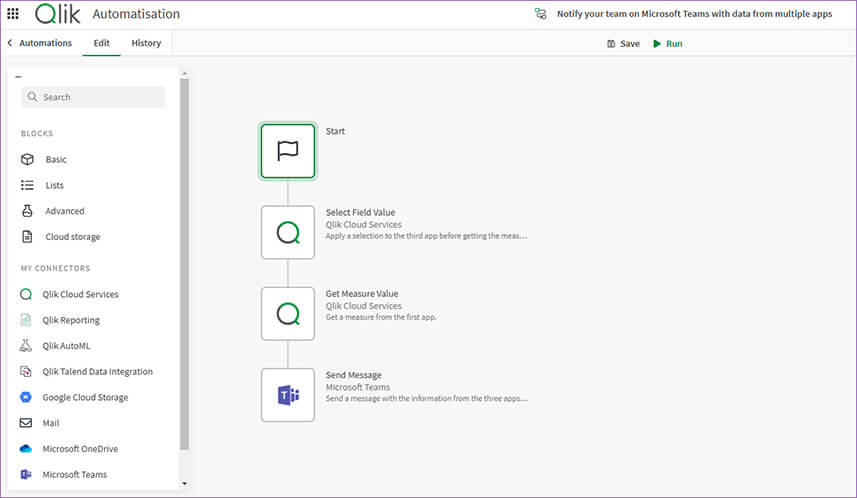
Task: Click the automation title text at top right
Action: pyautogui.click(x=694, y=14)
